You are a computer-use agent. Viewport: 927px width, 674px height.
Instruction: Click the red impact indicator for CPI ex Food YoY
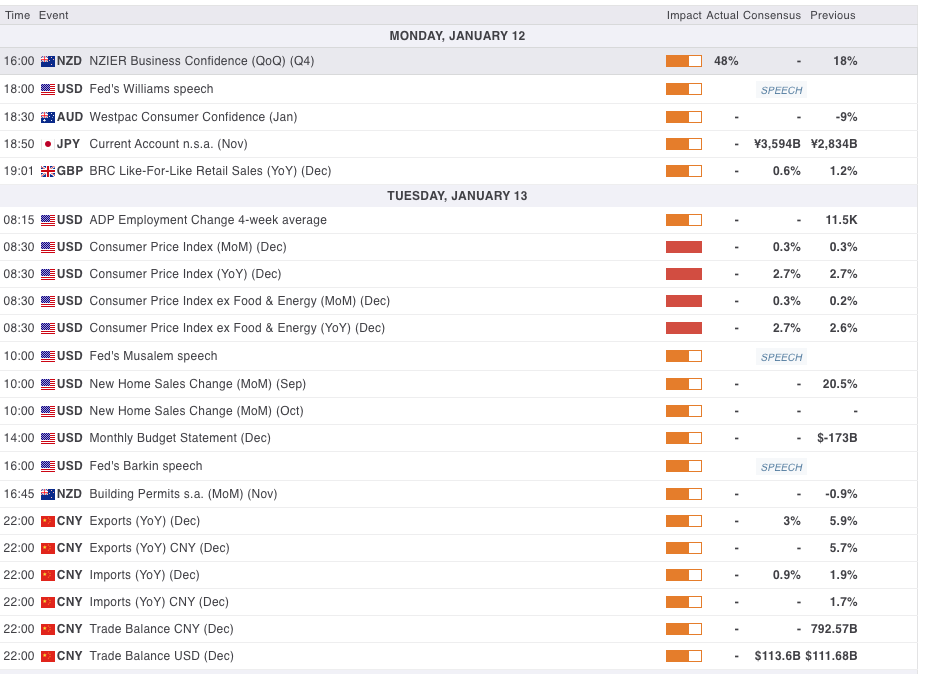tap(683, 328)
